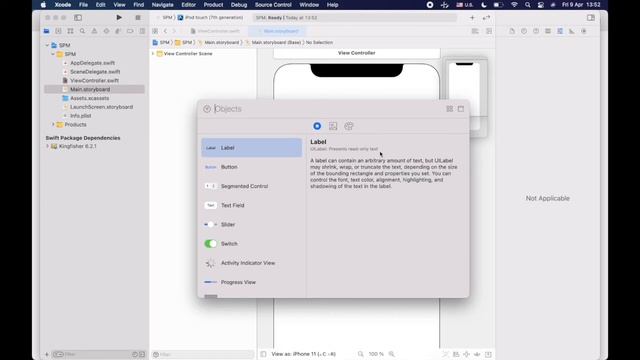Open the Source Control menu
This screenshot has width=640, height=360.
click(x=273, y=5)
